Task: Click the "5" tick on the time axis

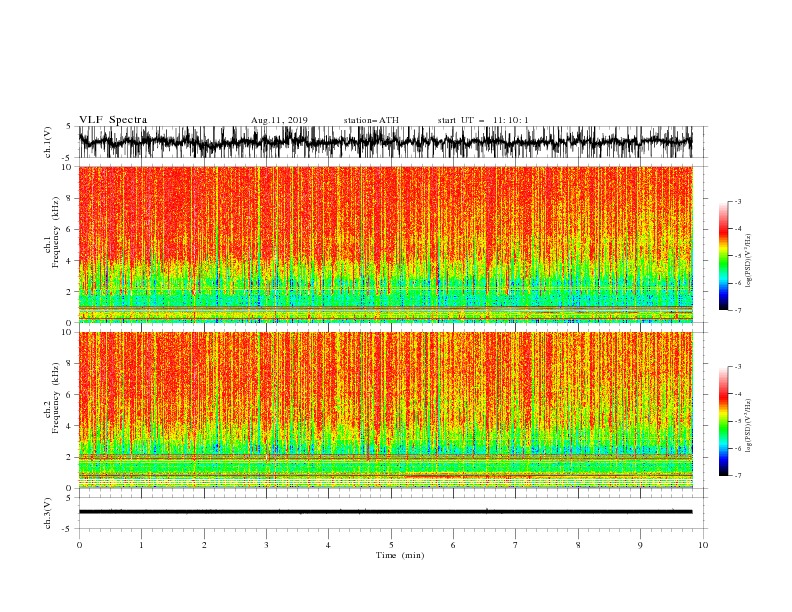Action: tap(391, 545)
